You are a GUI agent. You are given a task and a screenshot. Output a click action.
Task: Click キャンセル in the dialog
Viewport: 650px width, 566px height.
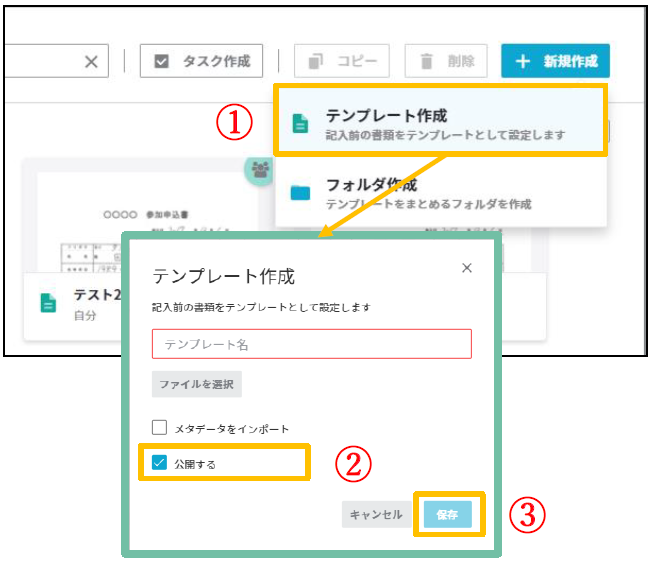(x=375, y=515)
